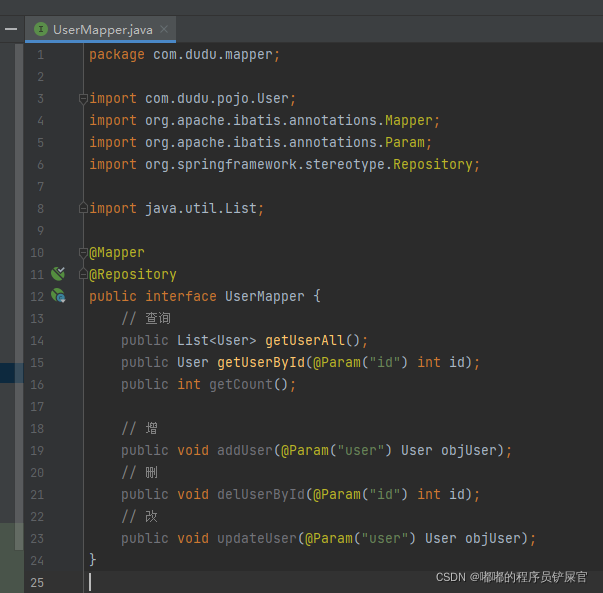Click the closing brace on line 24
This screenshot has width=603, height=593.
tap(92, 560)
